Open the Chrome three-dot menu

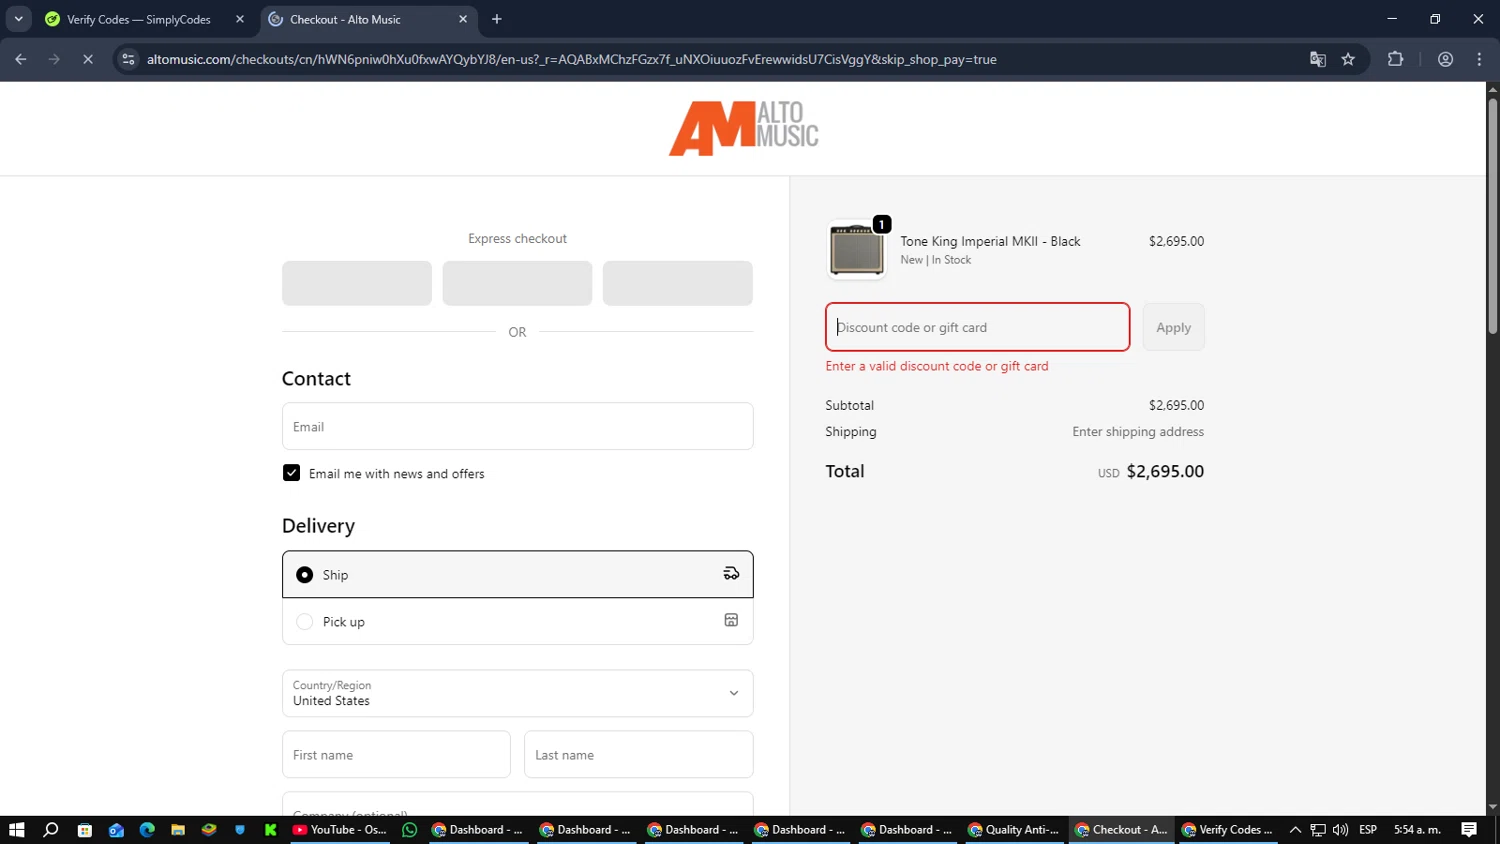tap(1479, 59)
